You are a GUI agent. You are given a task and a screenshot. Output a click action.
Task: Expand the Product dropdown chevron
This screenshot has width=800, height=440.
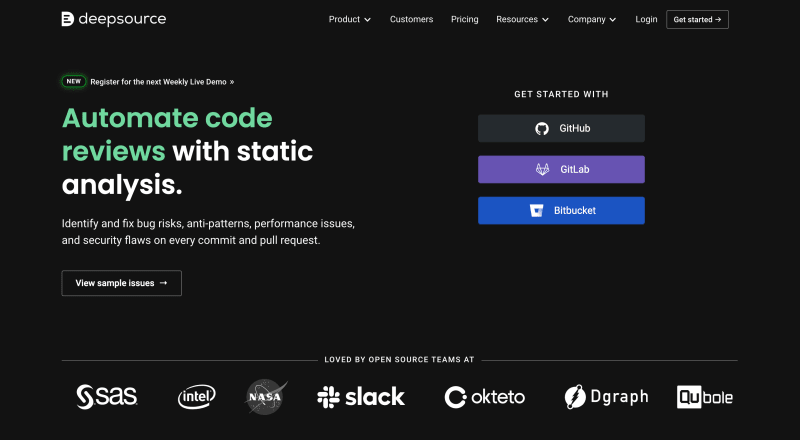(x=367, y=20)
